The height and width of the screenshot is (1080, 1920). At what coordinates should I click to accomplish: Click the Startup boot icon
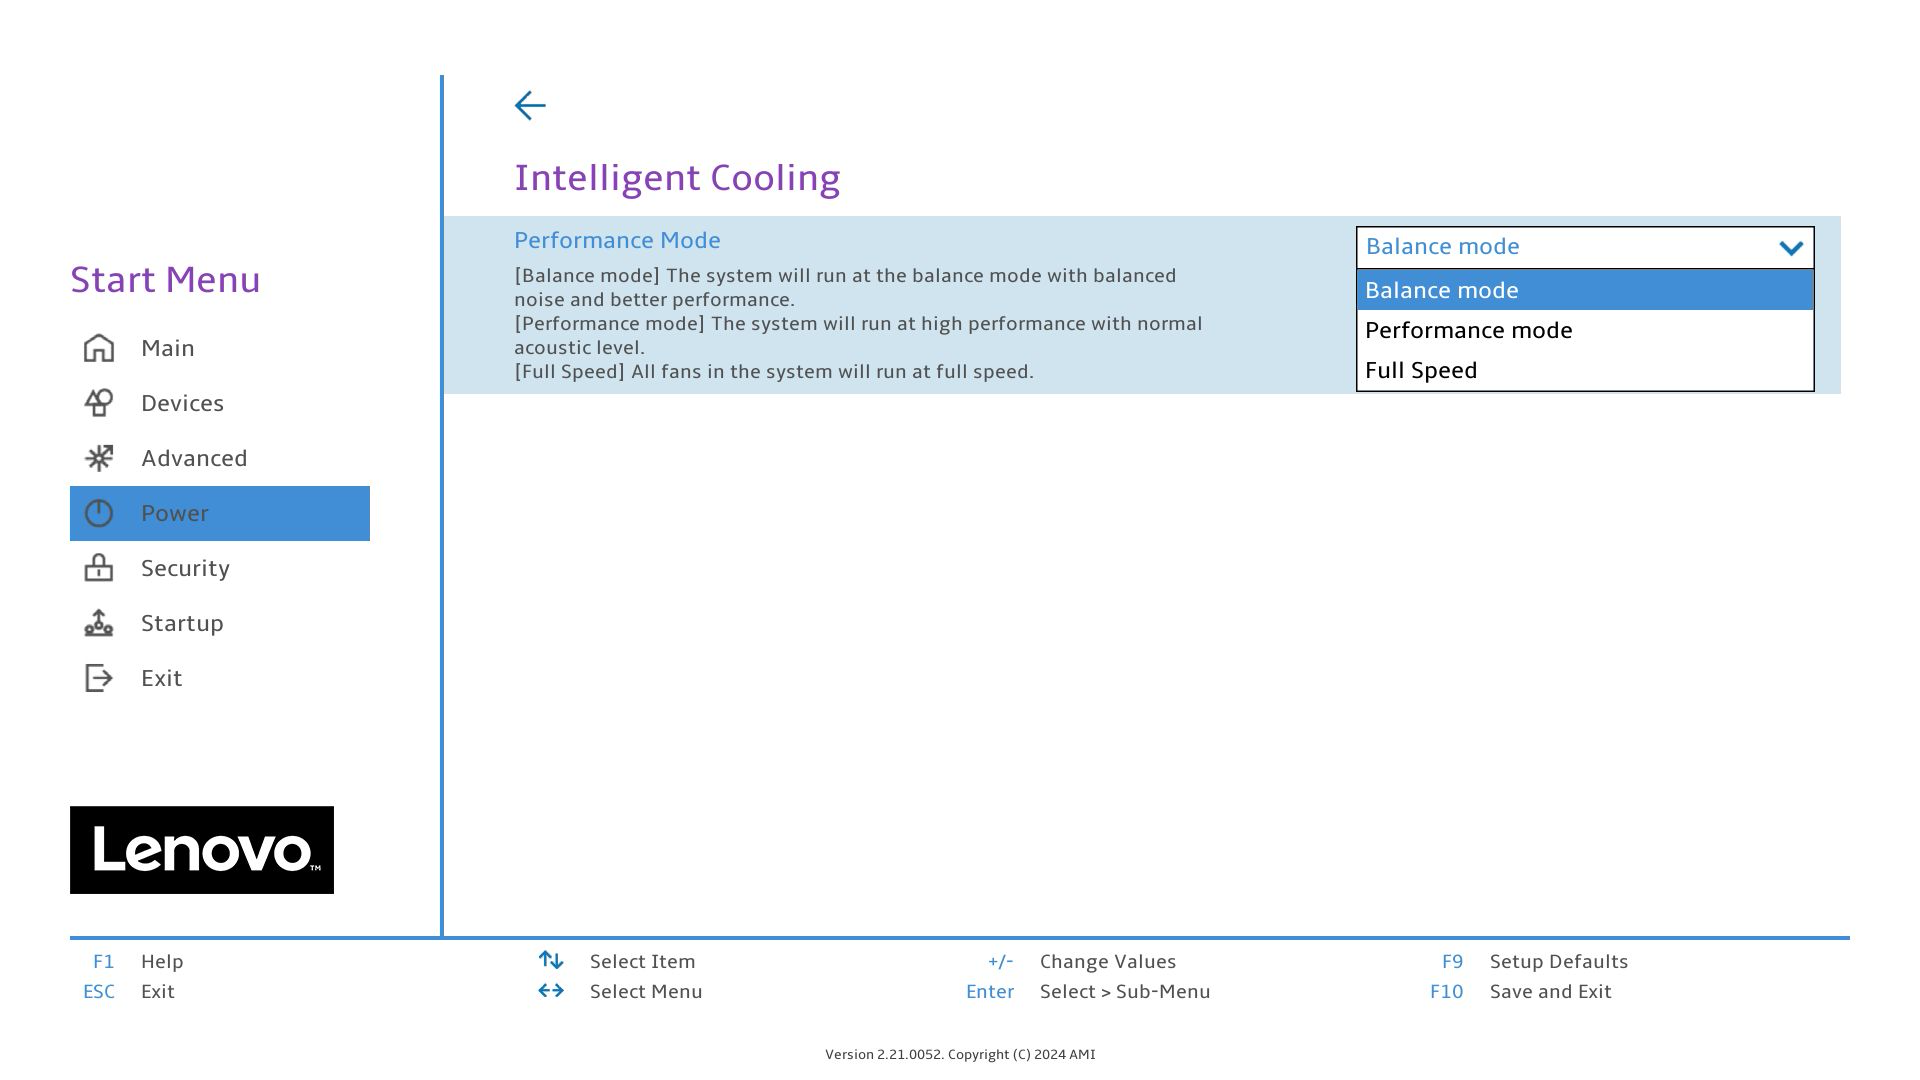99,623
